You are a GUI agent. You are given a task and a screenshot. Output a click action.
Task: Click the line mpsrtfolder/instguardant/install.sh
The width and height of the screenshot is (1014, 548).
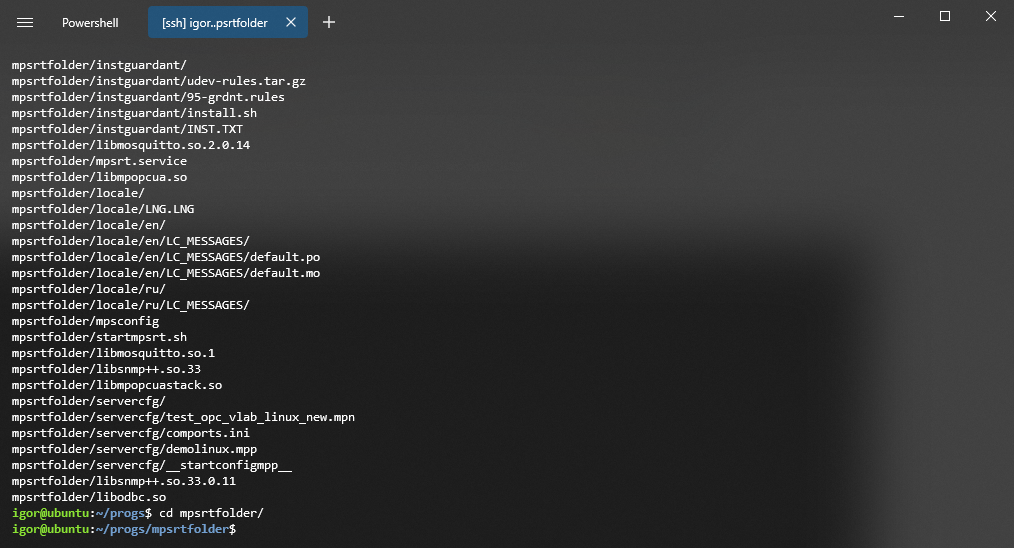coord(134,113)
